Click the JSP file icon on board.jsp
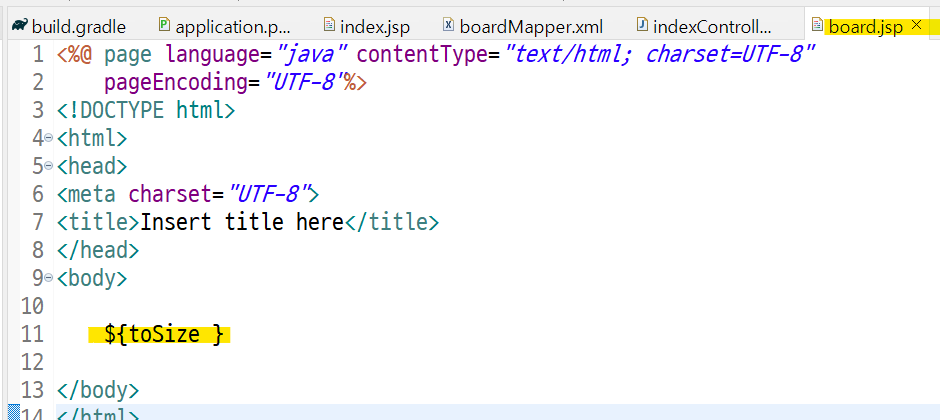The image size is (943, 420). pos(817,25)
